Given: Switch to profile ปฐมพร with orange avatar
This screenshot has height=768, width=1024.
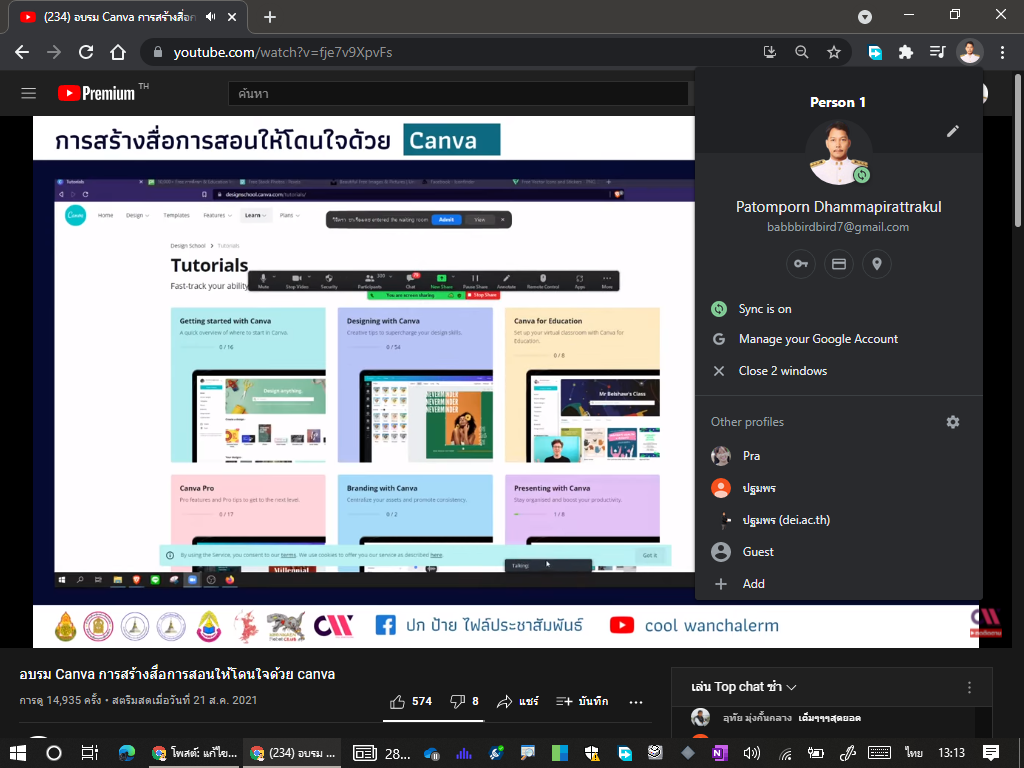Looking at the screenshot, I should (x=839, y=488).
